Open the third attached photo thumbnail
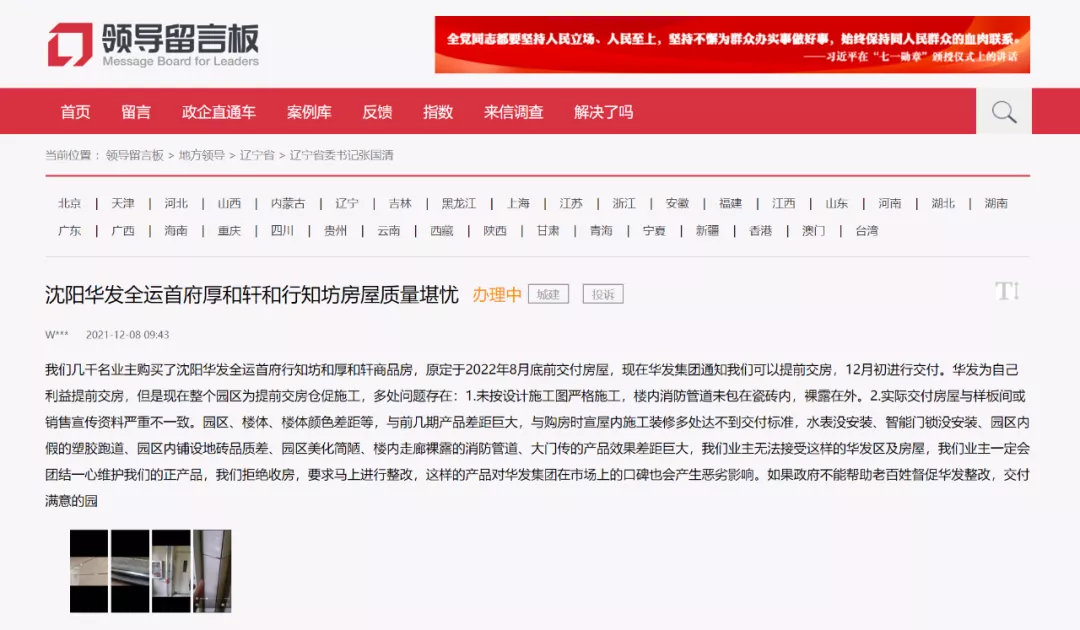This screenshot has width=1080, height=630. (x=171, y=571)
